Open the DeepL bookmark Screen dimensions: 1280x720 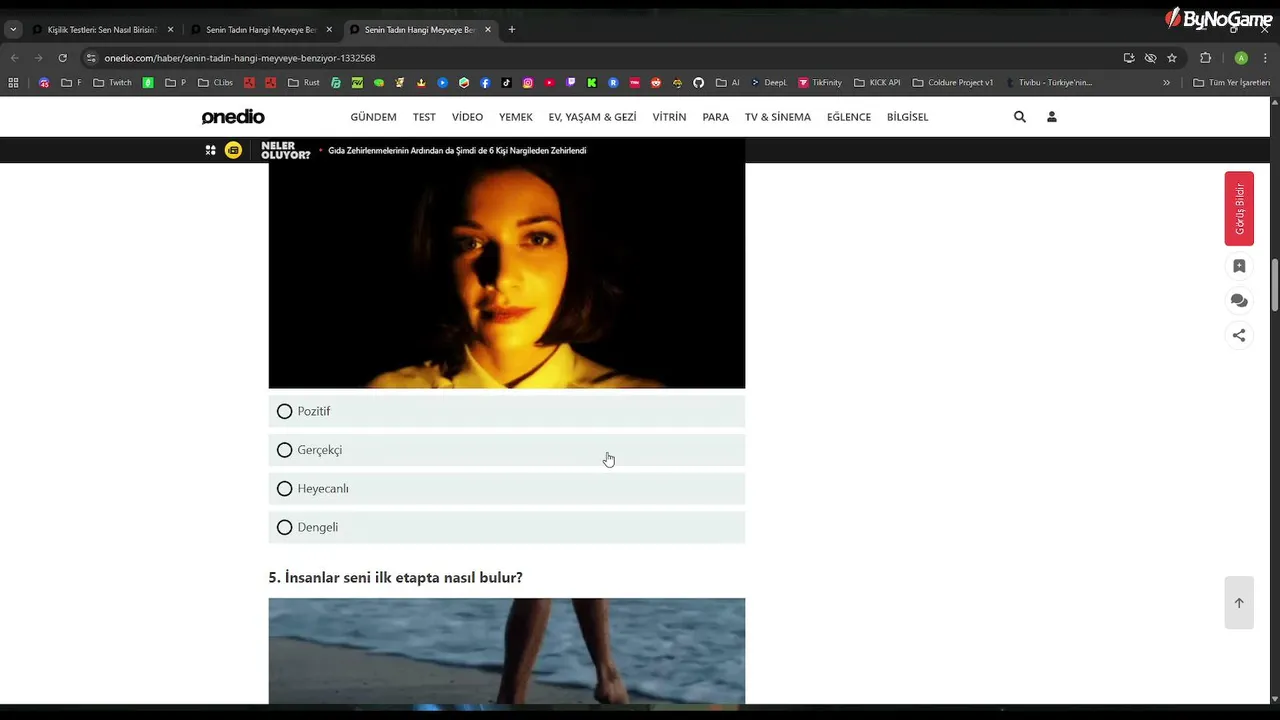click(x=769, y=83)
